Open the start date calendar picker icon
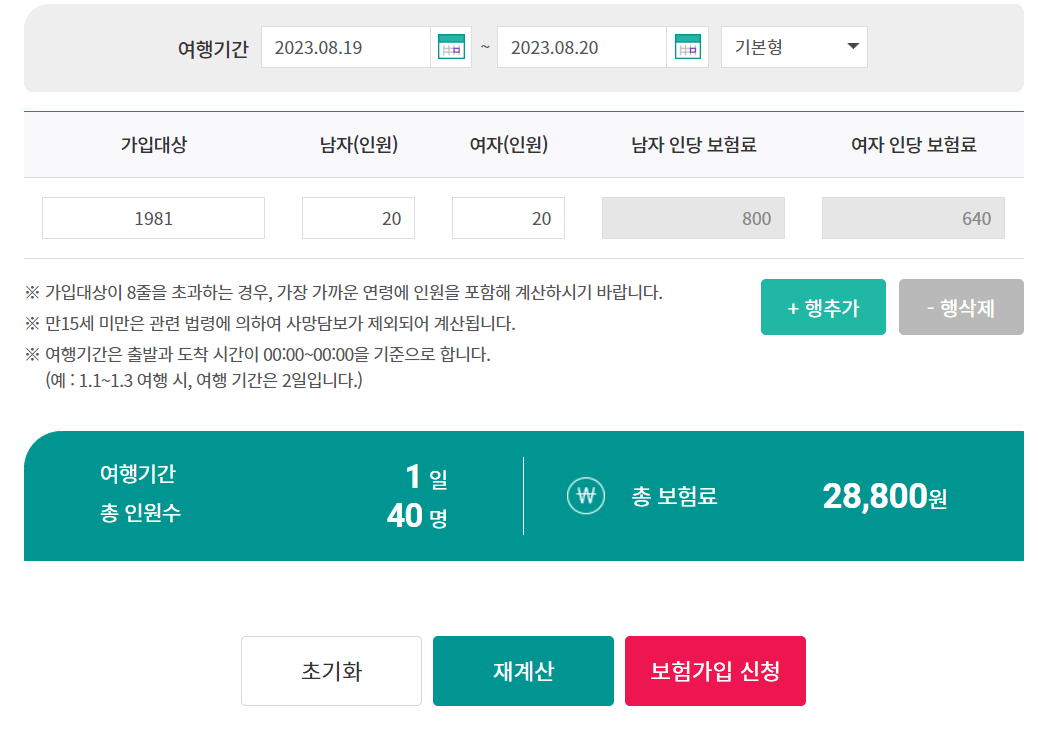This screenshot has height=730, width=1055. pos(449,46)
